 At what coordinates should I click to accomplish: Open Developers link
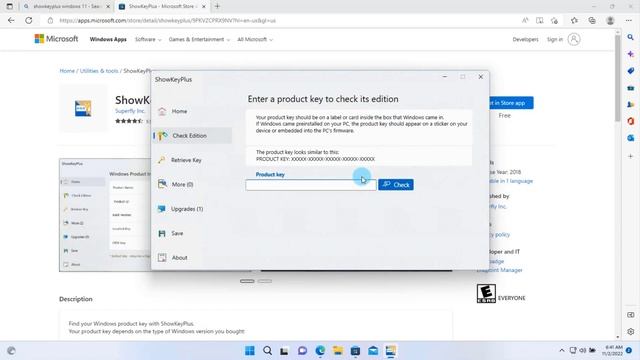tap(525, 40)
